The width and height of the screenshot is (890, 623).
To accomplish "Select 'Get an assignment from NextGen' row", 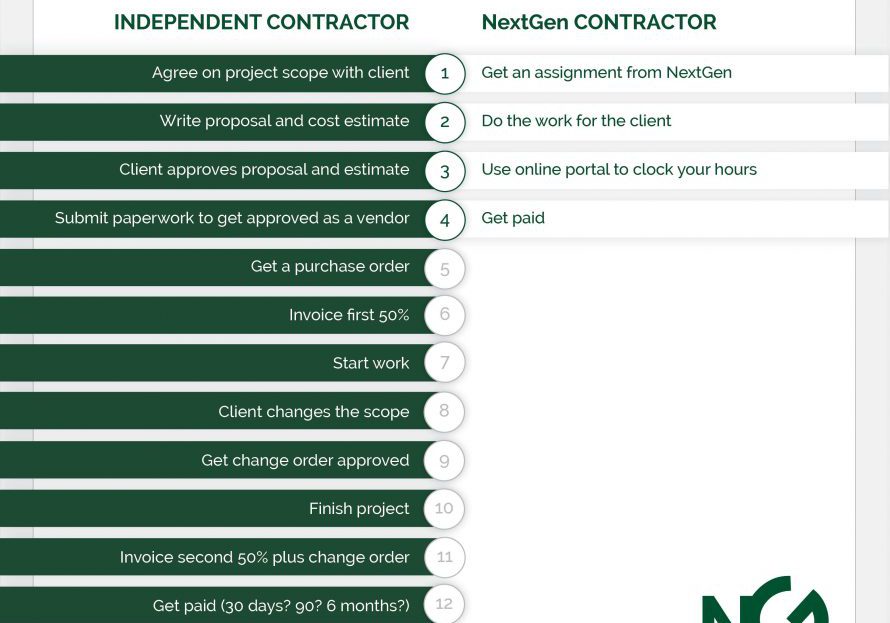I will click(x=673, y=73).
